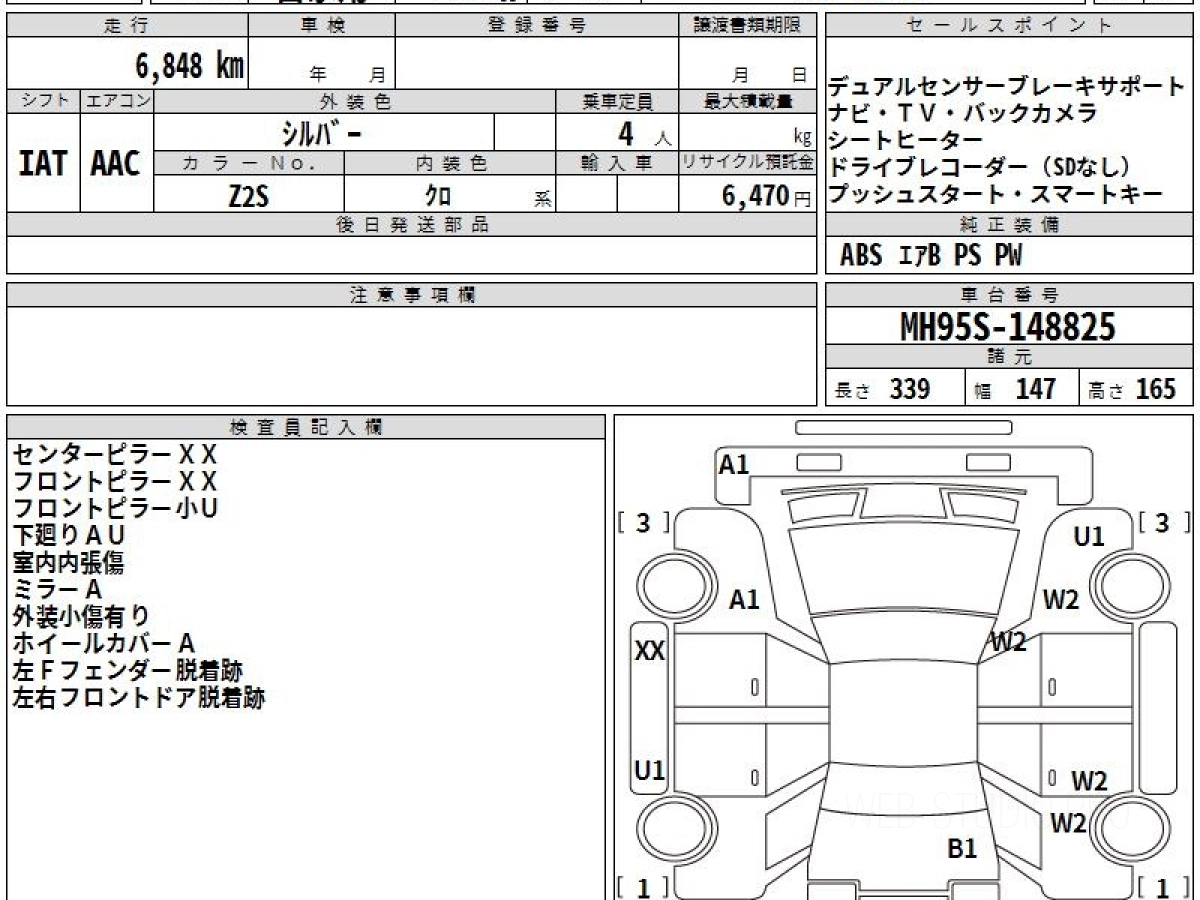
Task: Click the 注意事項欄 header
Action: (412, 295)
